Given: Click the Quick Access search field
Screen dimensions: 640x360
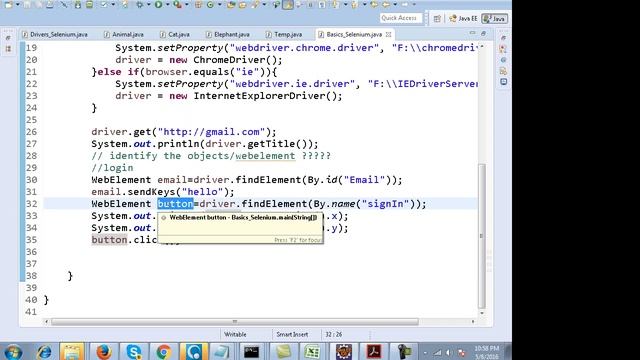Looking at the screenshot, I should [x=400, y=18].
